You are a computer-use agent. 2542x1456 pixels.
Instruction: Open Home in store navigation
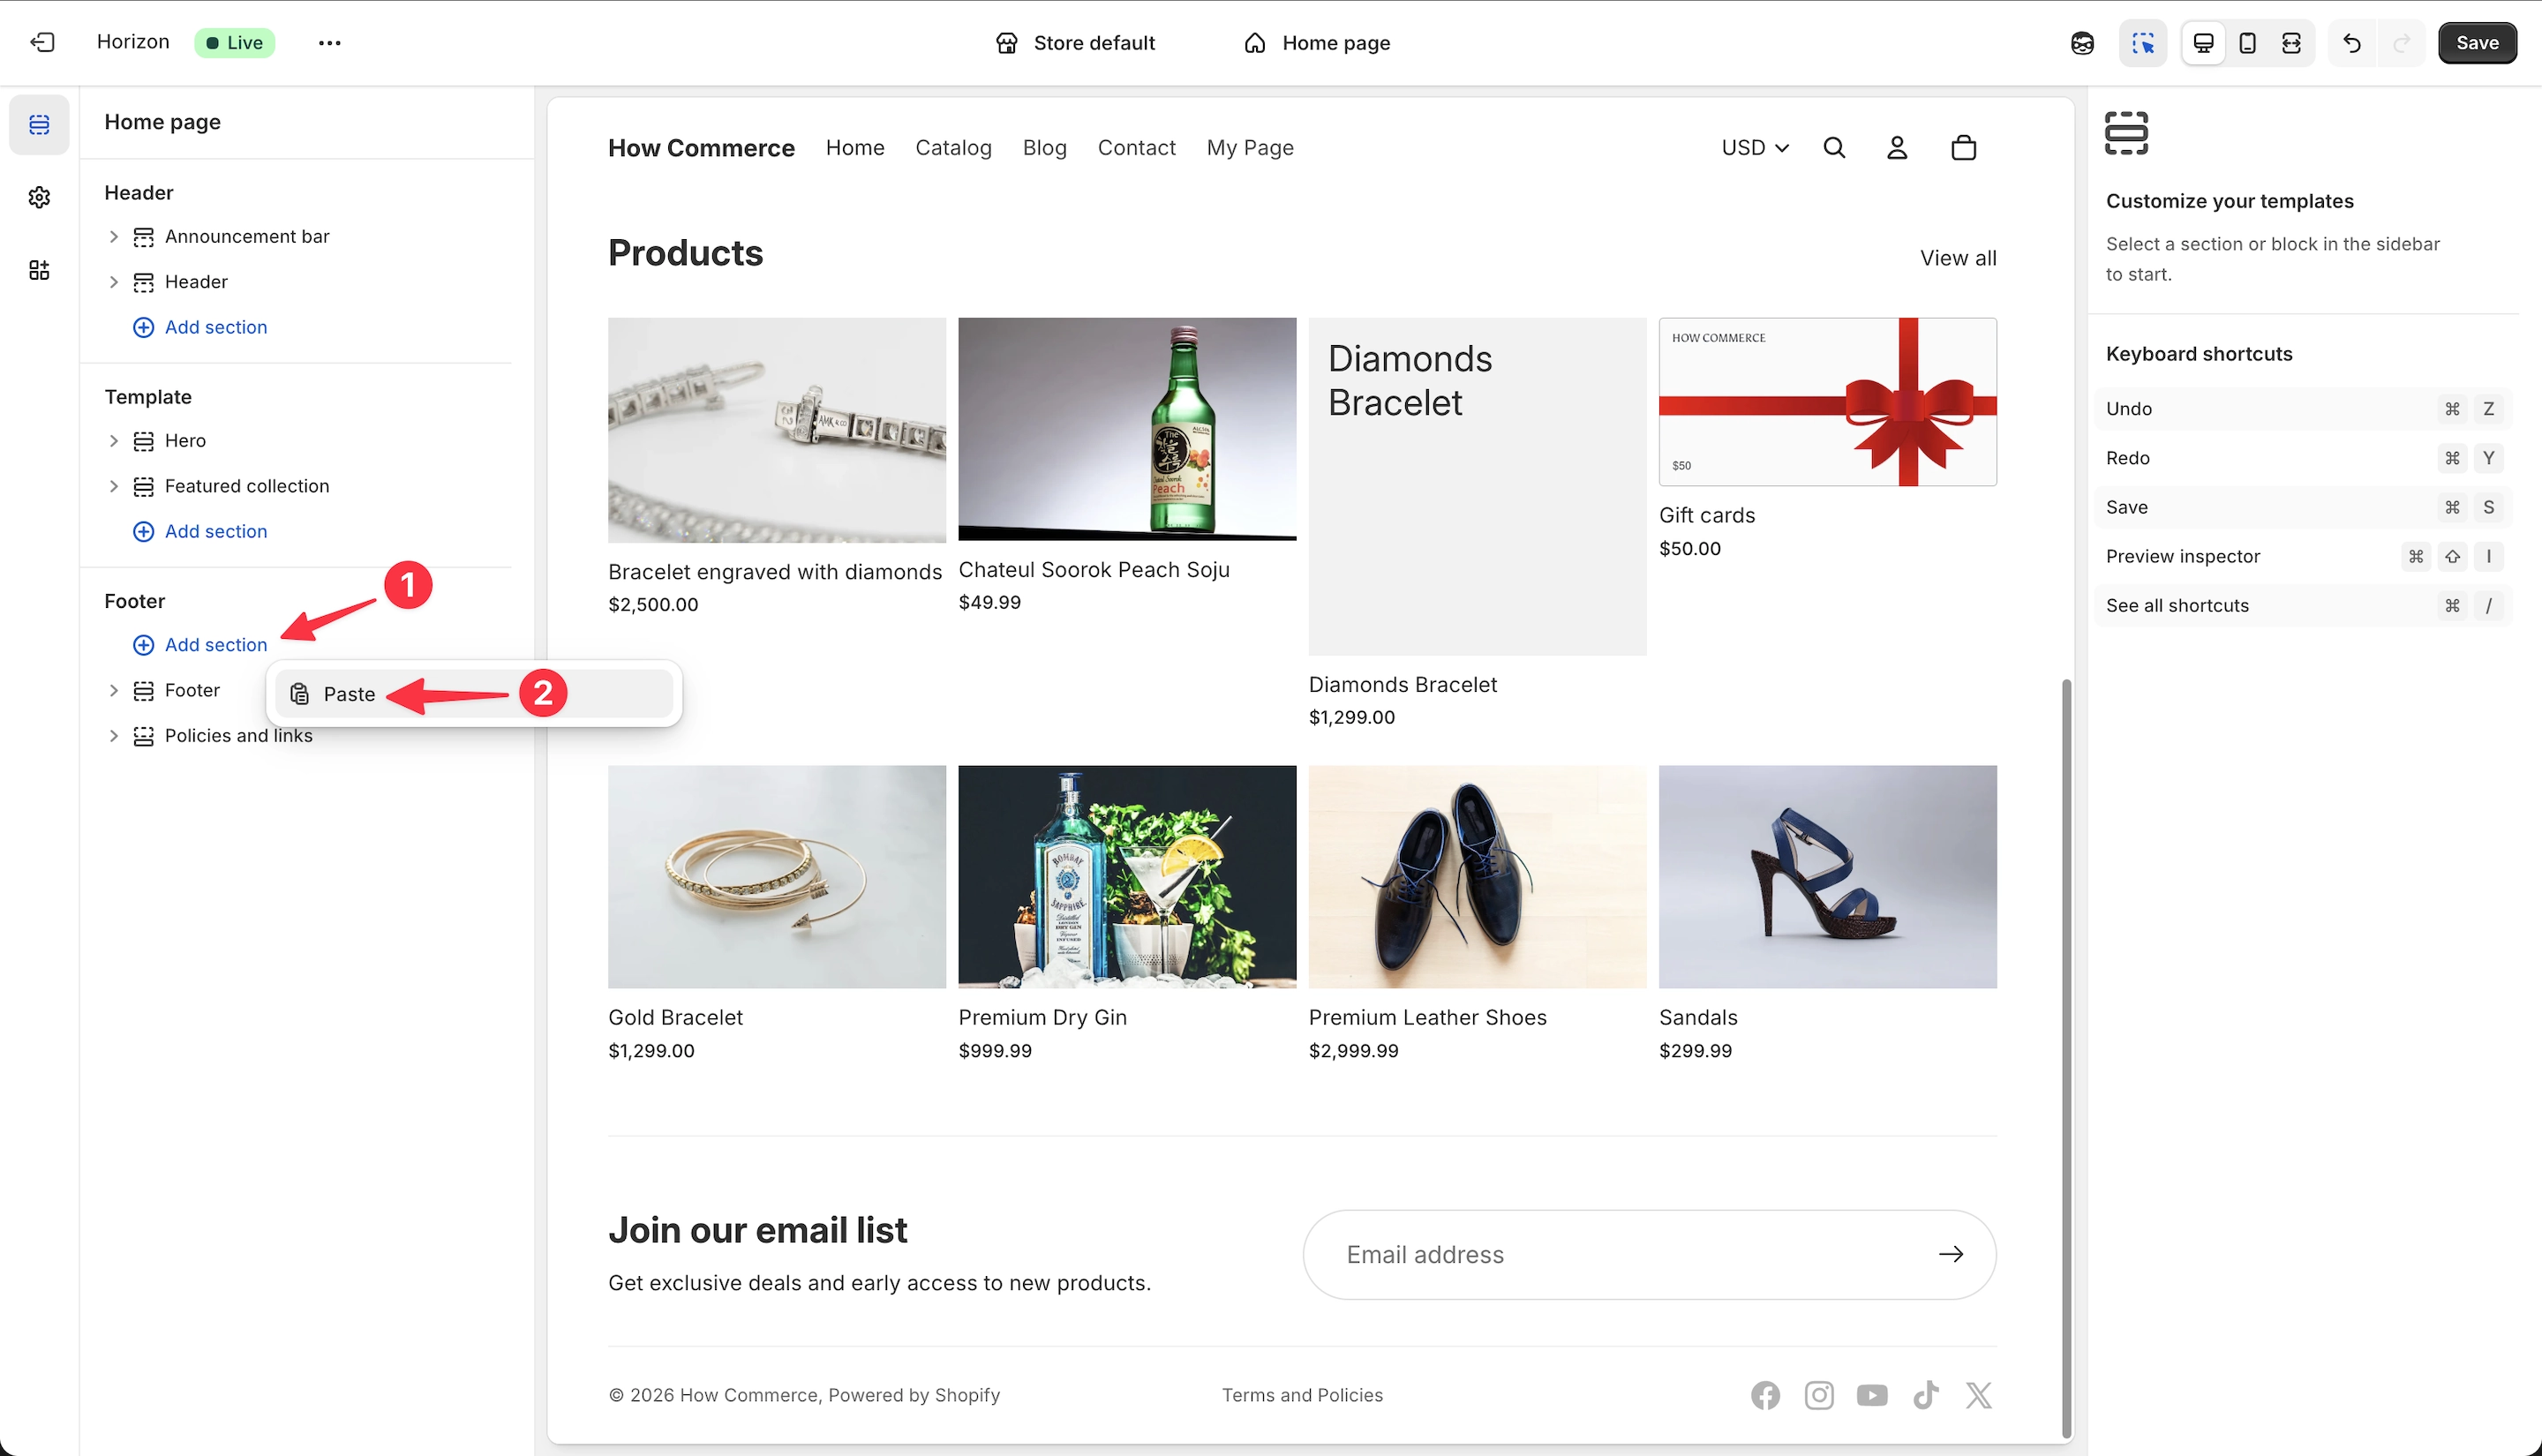tap(855, 148)
